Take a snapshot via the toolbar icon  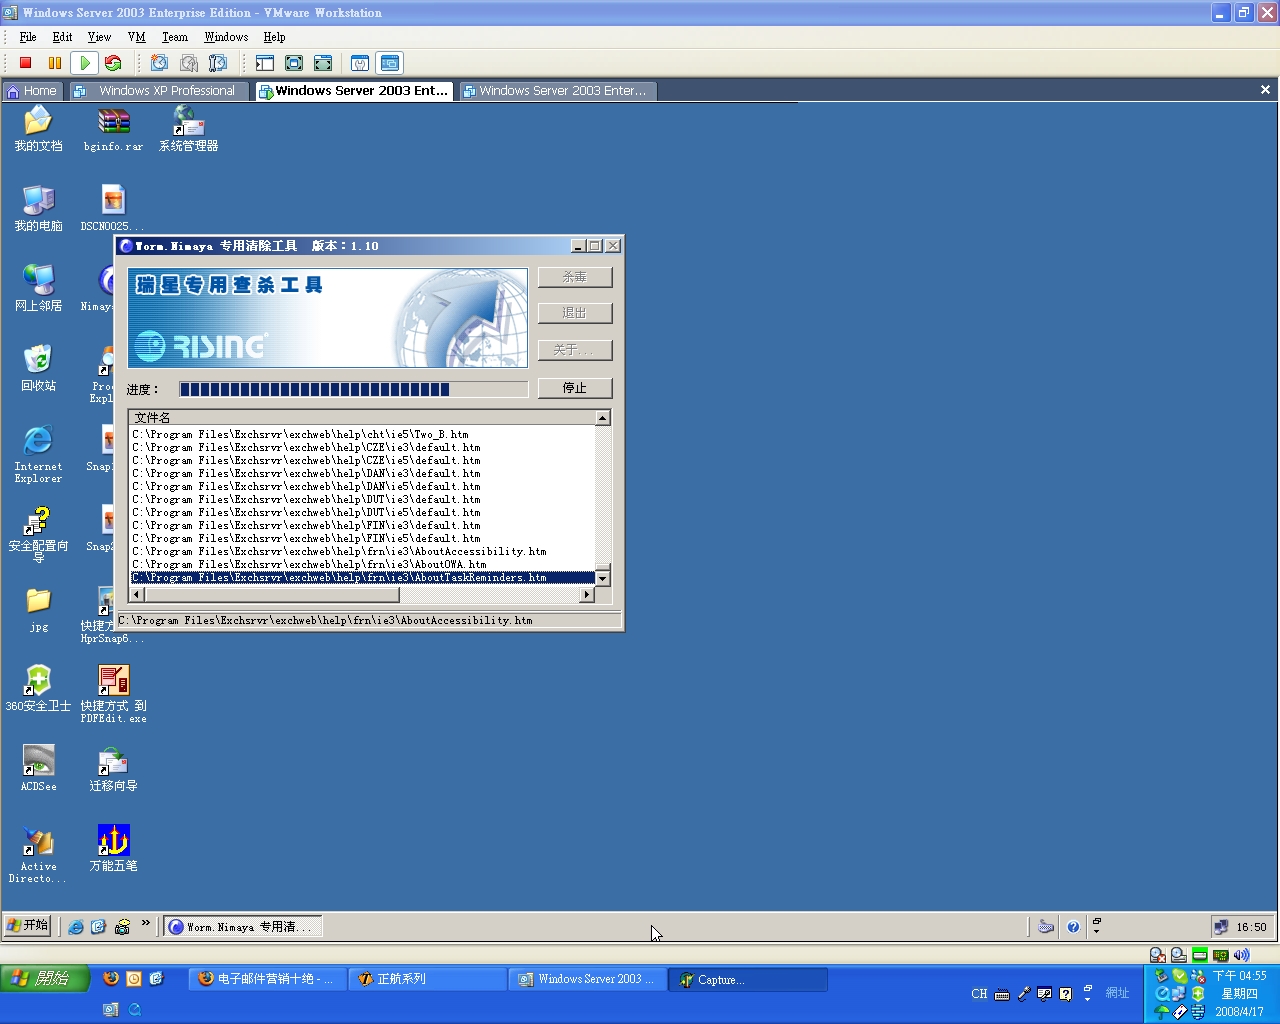click(x=159, y=63)
